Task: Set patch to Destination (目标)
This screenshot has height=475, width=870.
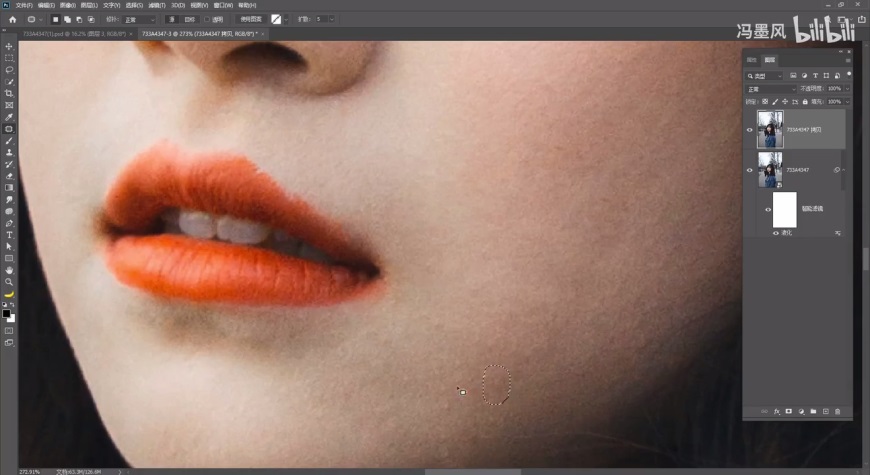Action: pyautogui.click(x=190, y=19)
